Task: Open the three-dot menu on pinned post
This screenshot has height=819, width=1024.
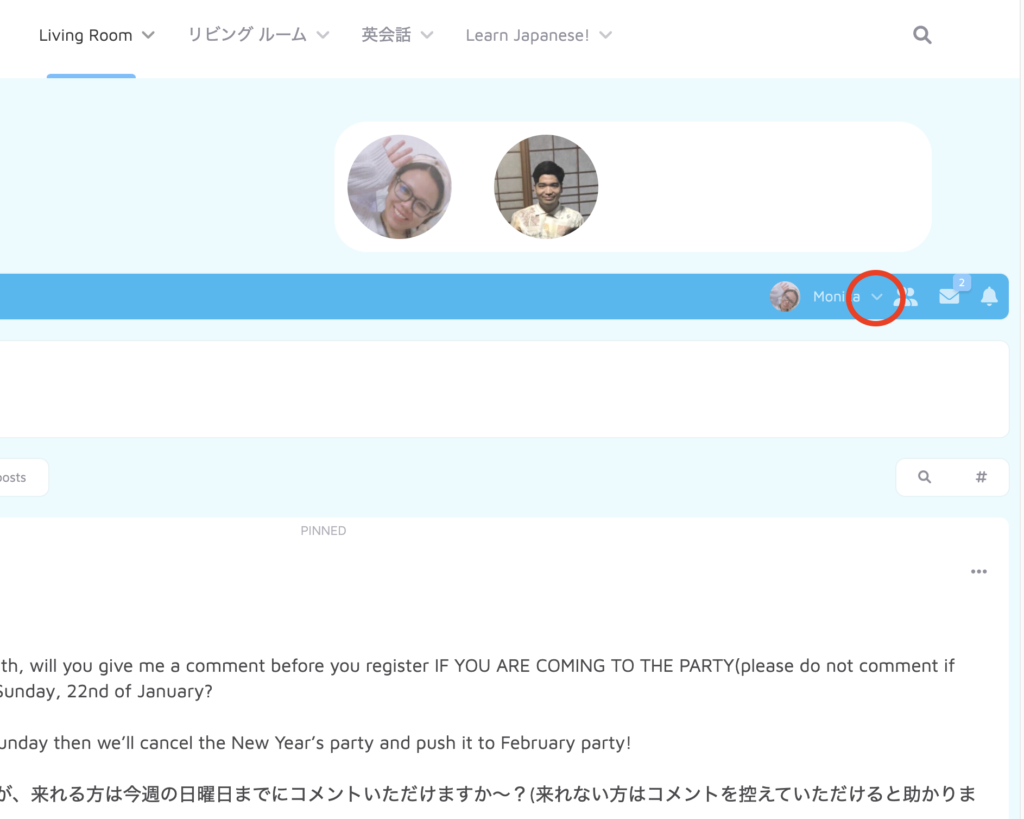Action: (979, 572)
